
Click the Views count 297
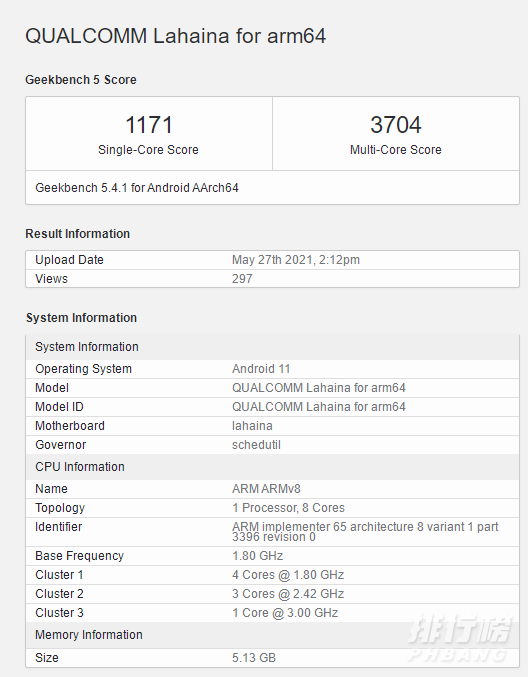click(242, 278)
